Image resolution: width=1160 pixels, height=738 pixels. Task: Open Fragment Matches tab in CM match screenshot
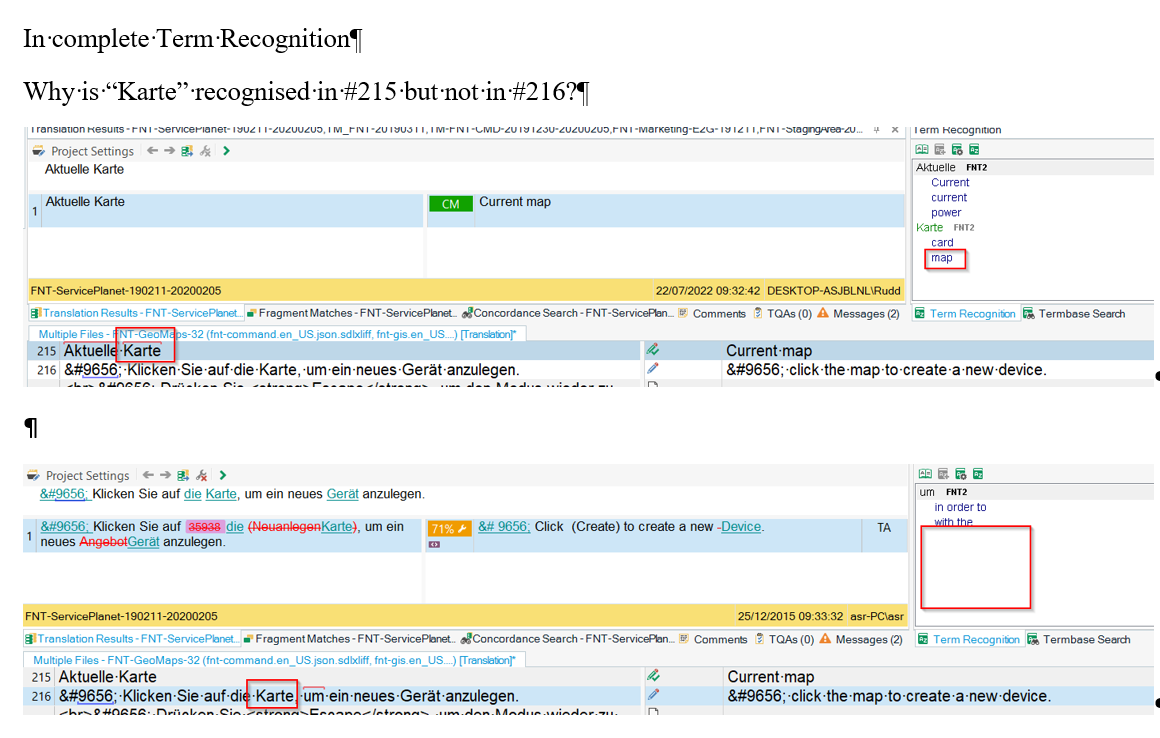click(x=352, y=314)
